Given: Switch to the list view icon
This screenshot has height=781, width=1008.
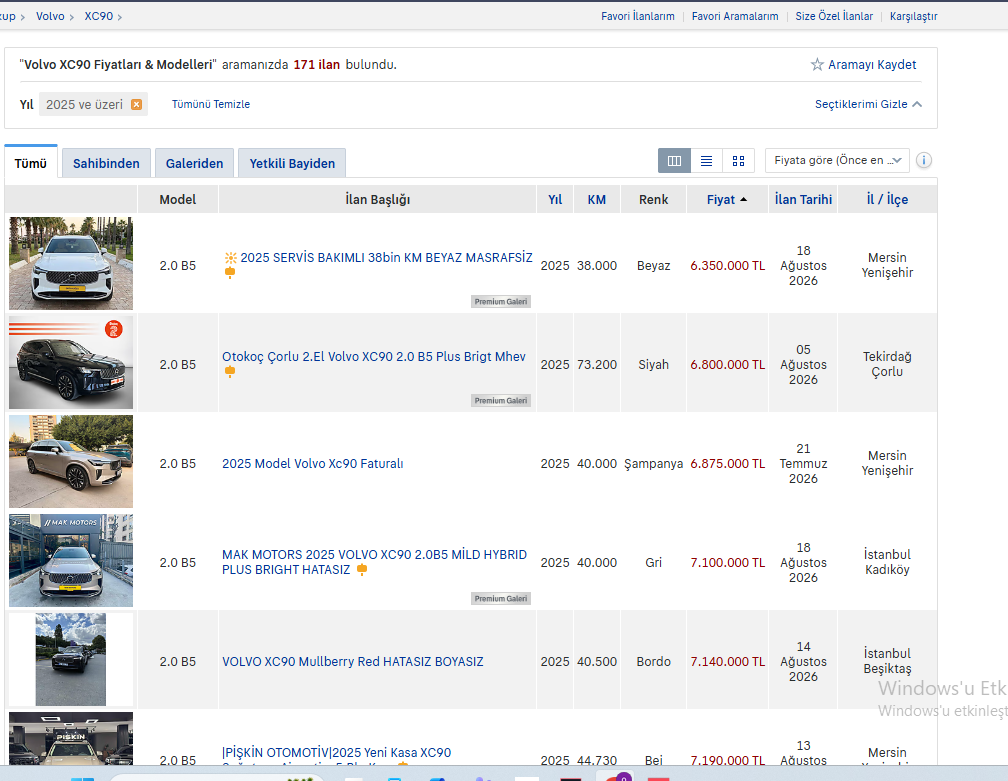Looking at the screenshot, I should (x=706, y=161).
